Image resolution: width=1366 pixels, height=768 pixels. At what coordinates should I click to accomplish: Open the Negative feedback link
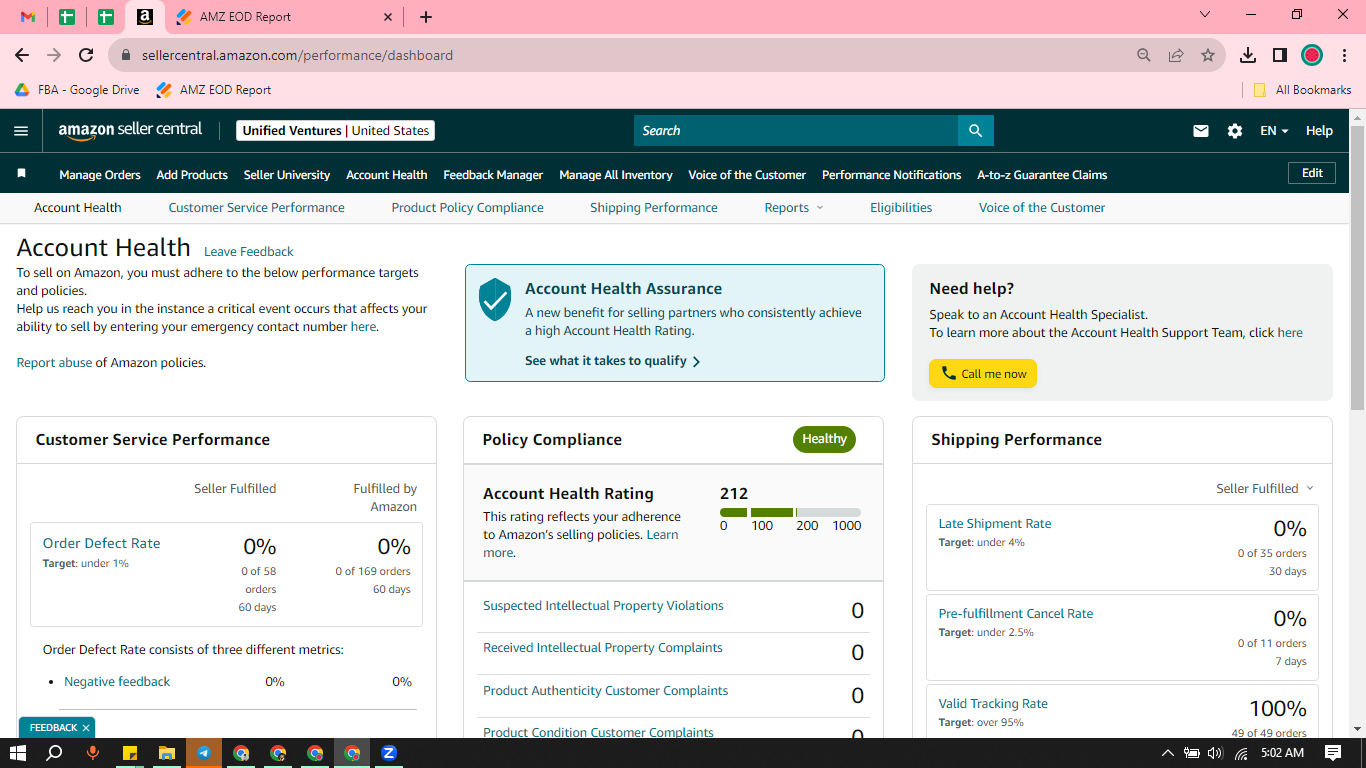point(117,682)
